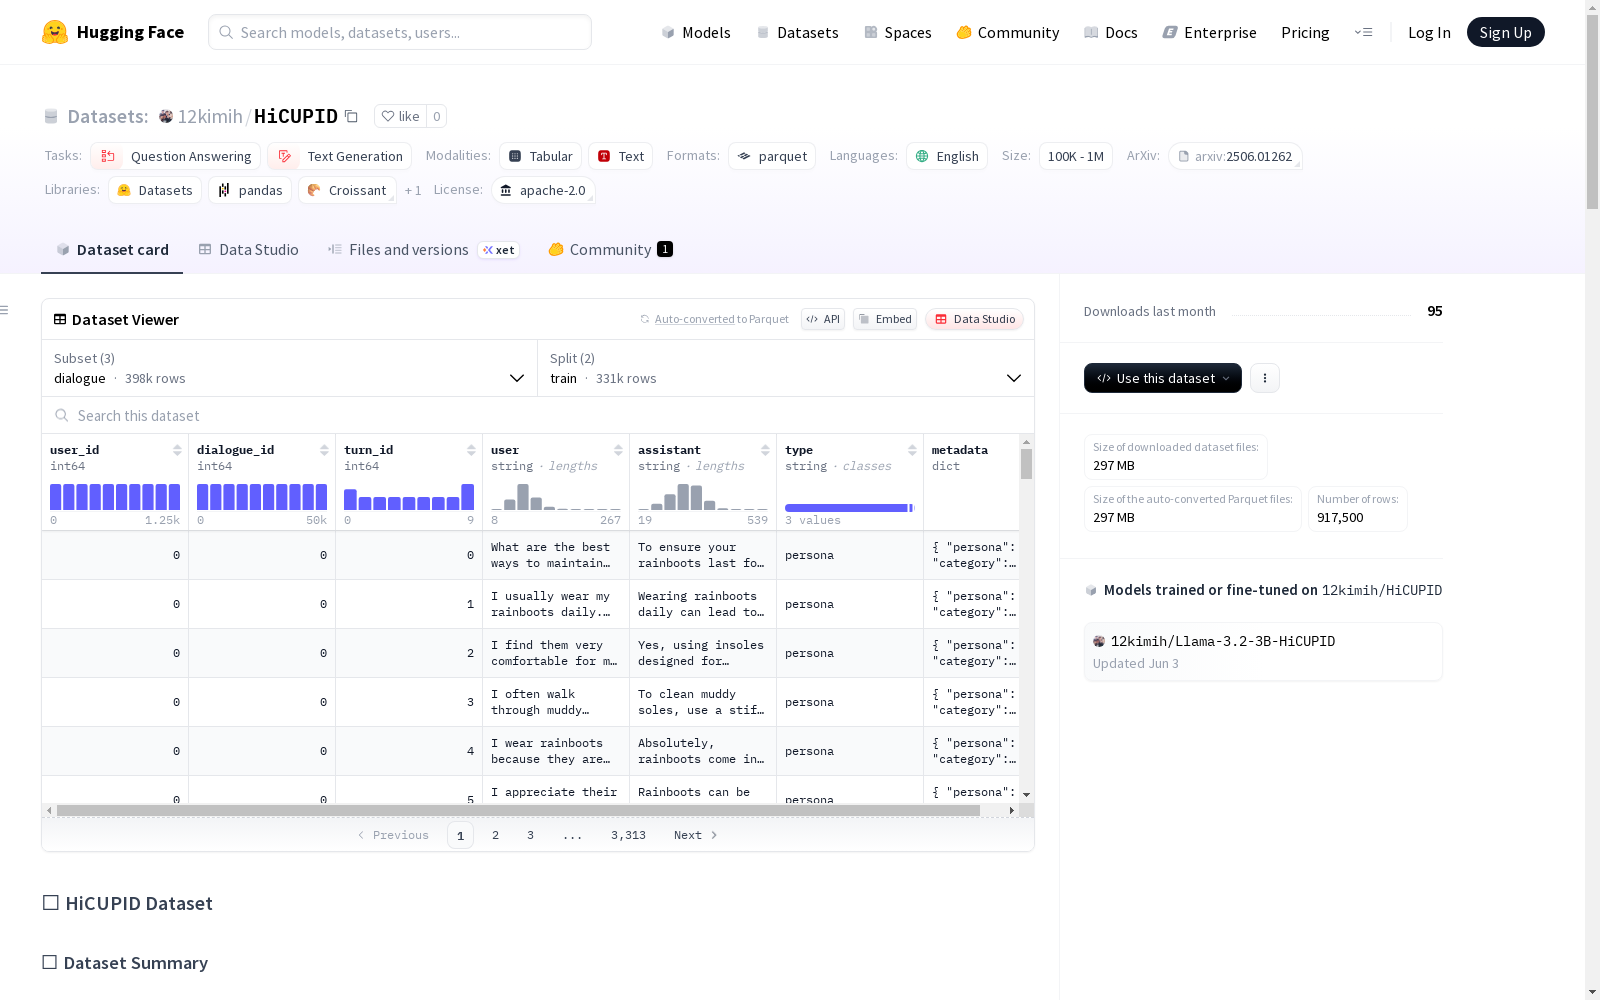Sort by the user_id column
Image resolution: width=1600 pixels, height=1000 pixels.
click(177, 450)
